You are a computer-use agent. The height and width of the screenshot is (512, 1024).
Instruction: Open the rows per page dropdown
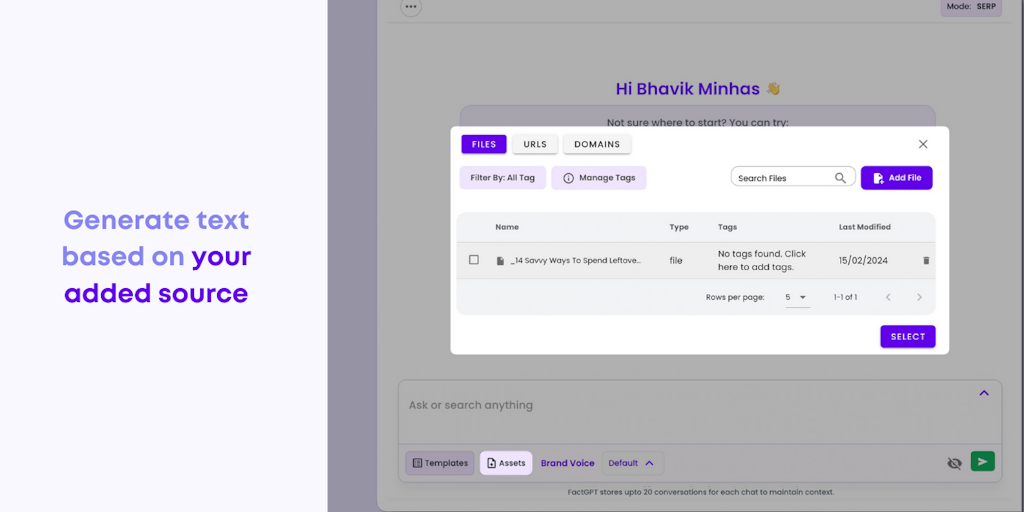click(797, 297)
